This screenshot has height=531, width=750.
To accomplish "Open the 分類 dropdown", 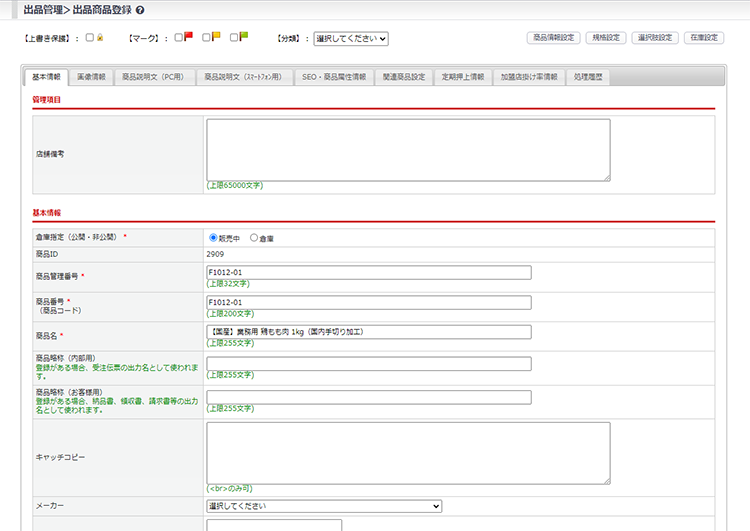I will coord(350,39).
